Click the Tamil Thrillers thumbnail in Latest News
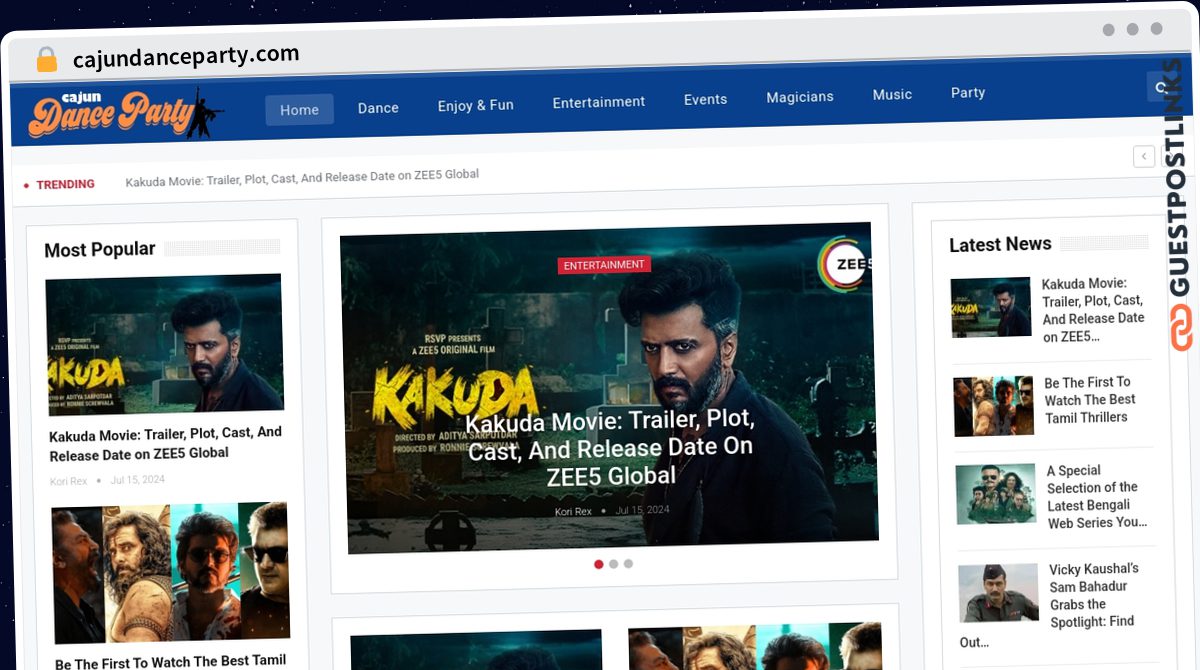Image resolution: width=1200 pixels, height=670 pixels. click(994, 406)
